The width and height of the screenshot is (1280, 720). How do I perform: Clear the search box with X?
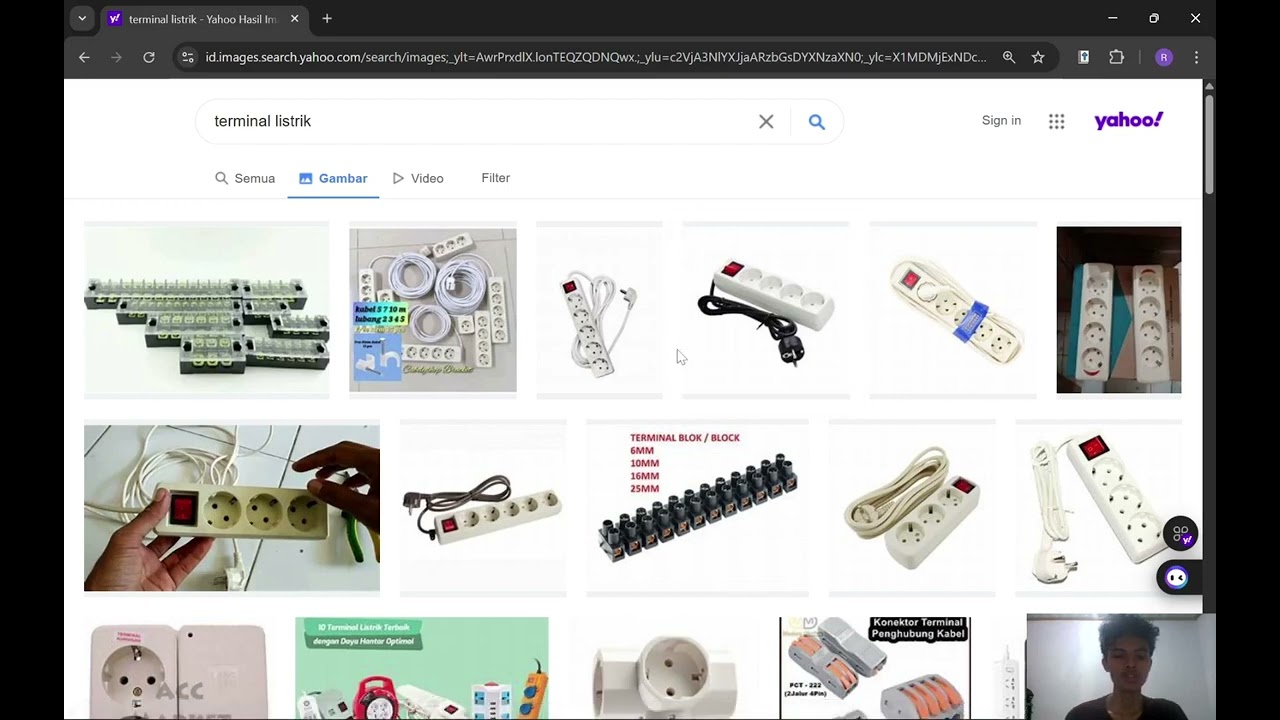(x=766, y=121)
